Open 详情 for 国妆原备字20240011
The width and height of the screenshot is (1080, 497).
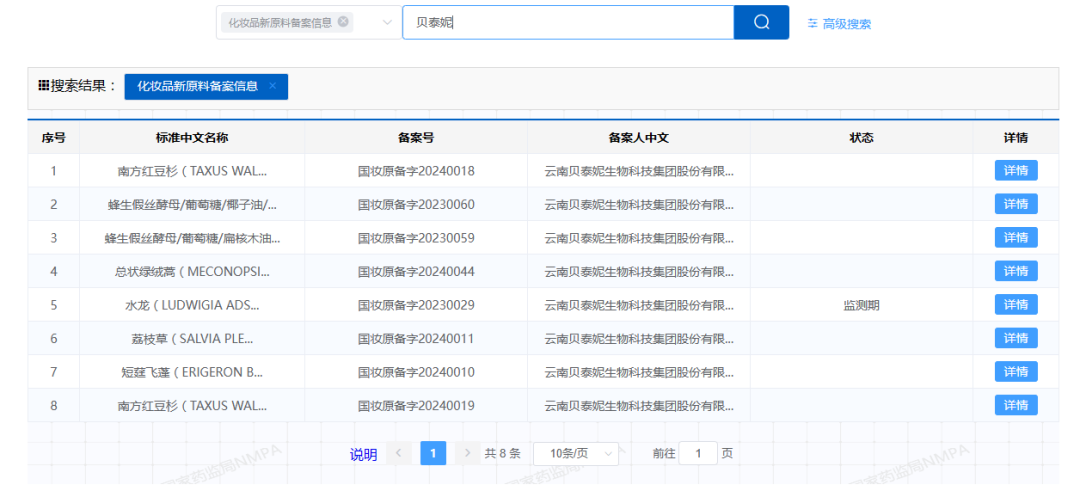click(1016, 339)
